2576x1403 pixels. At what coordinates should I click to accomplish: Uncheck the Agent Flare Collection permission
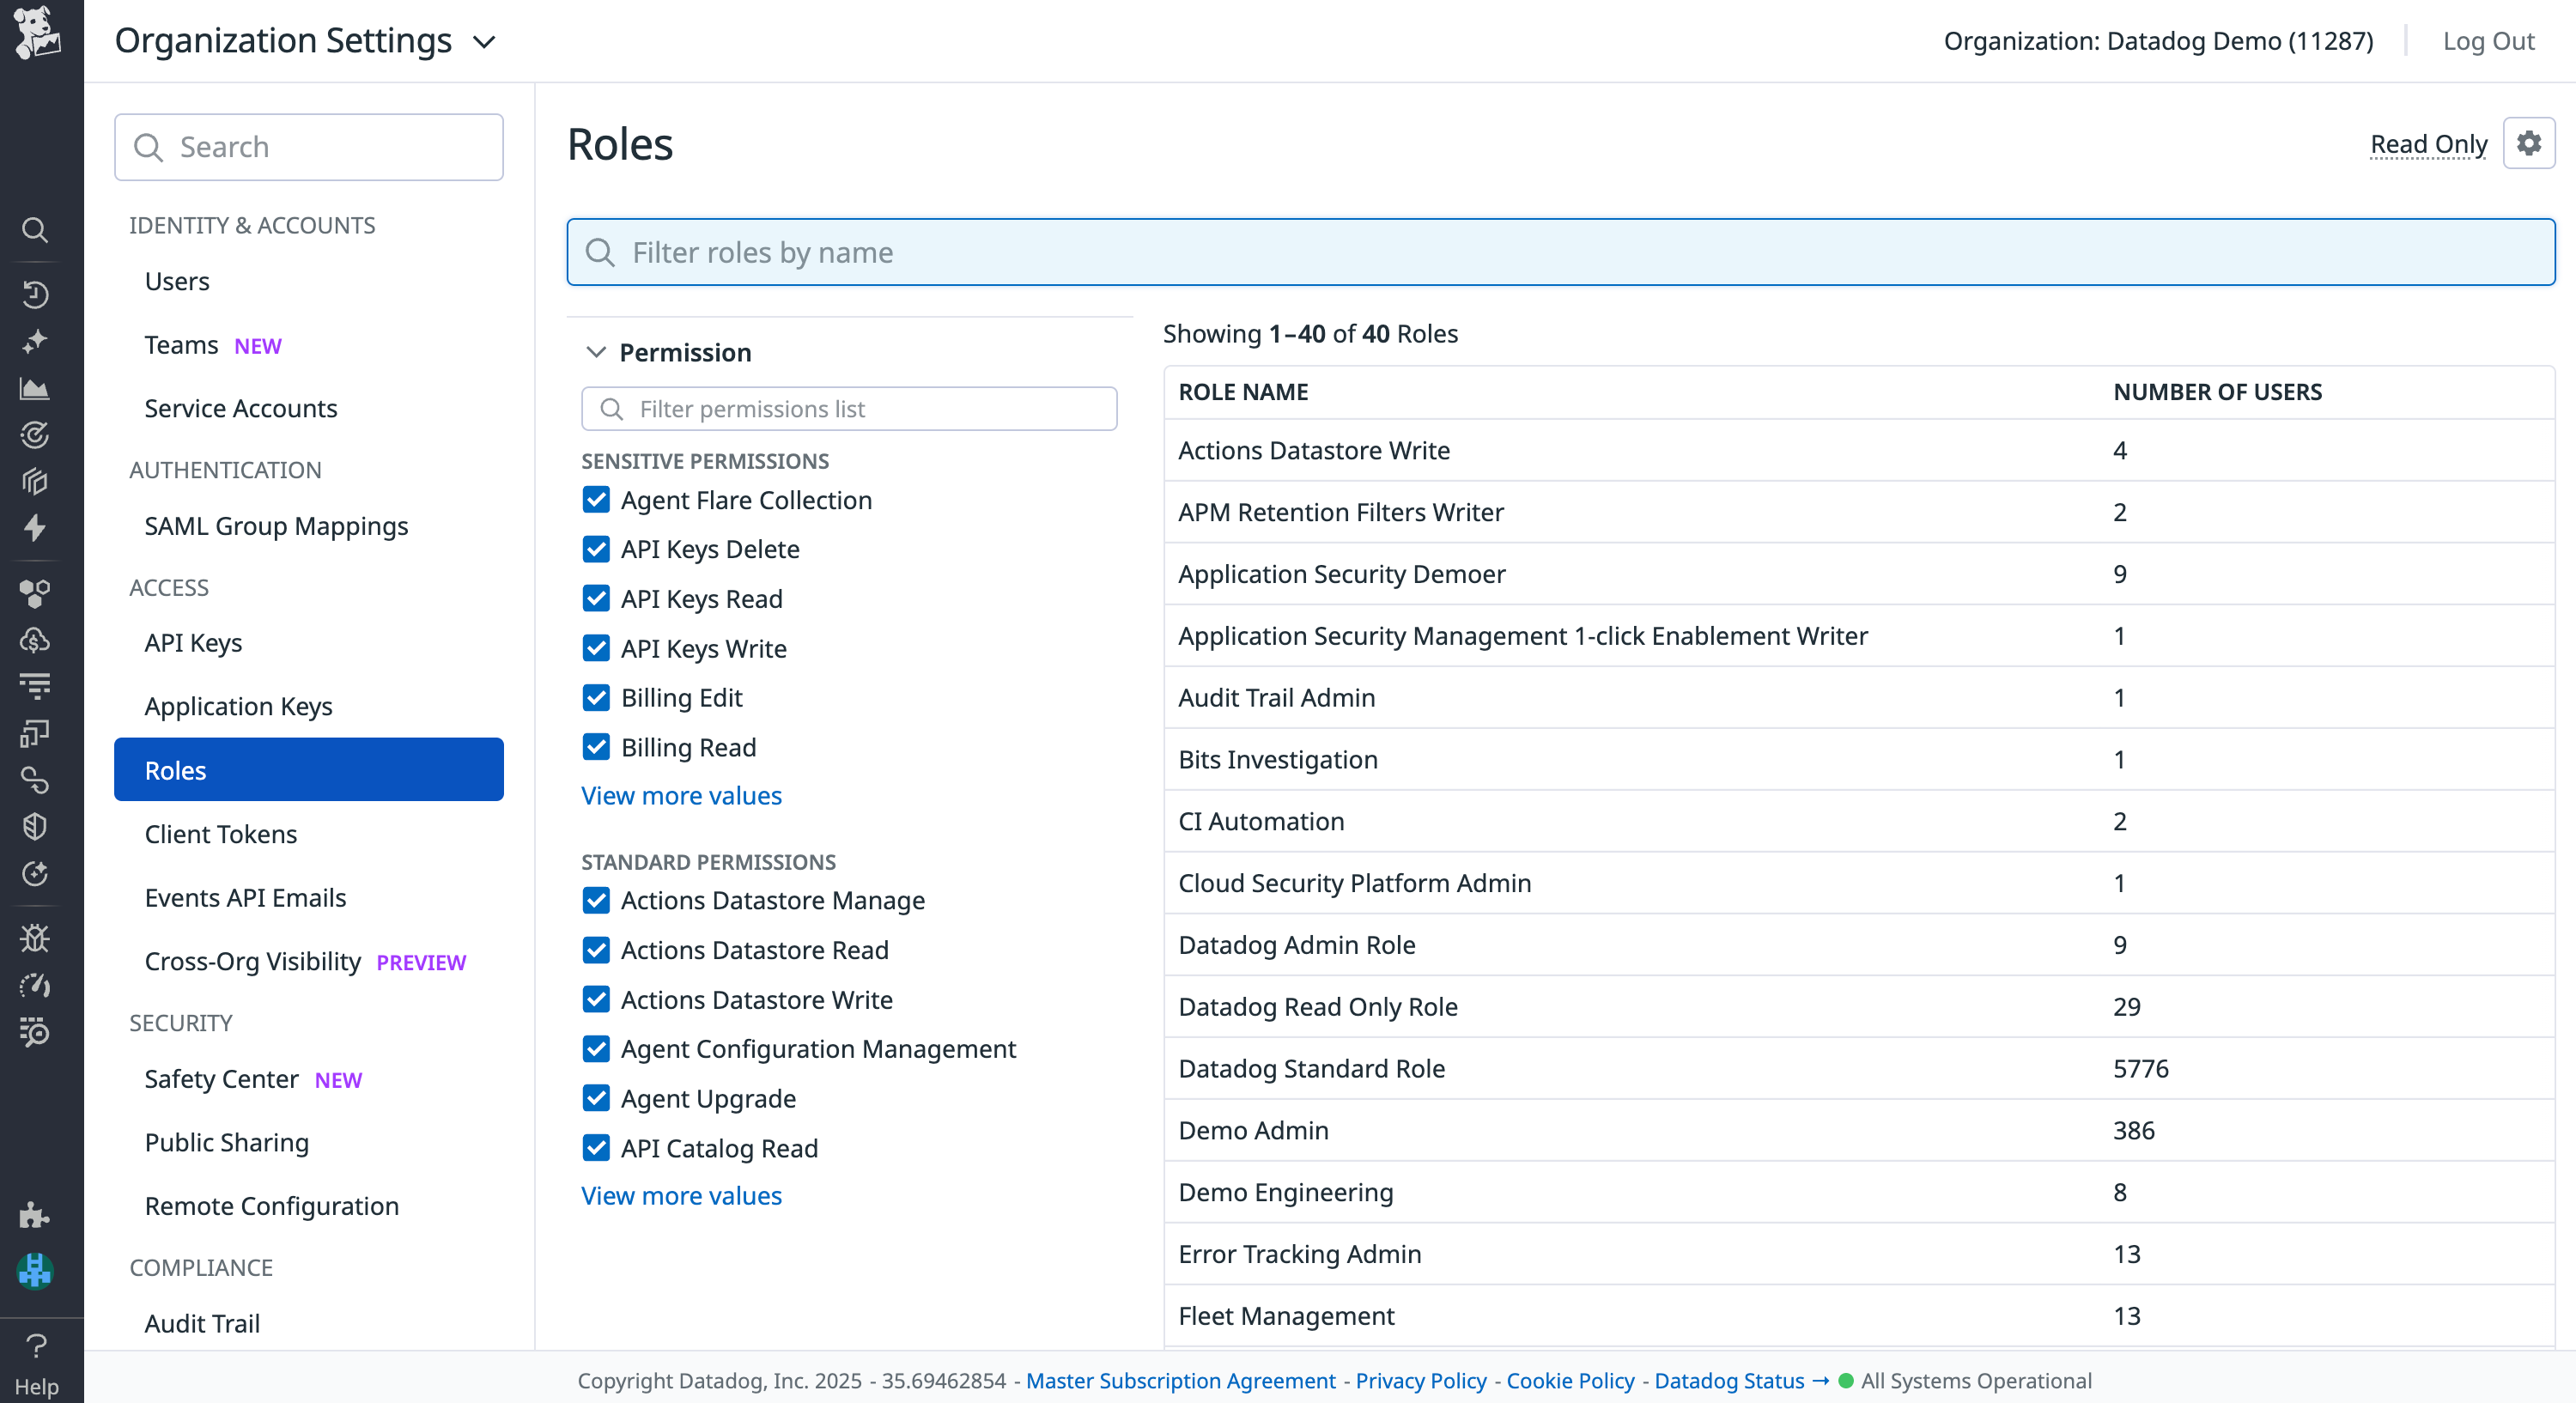point(596,499)
